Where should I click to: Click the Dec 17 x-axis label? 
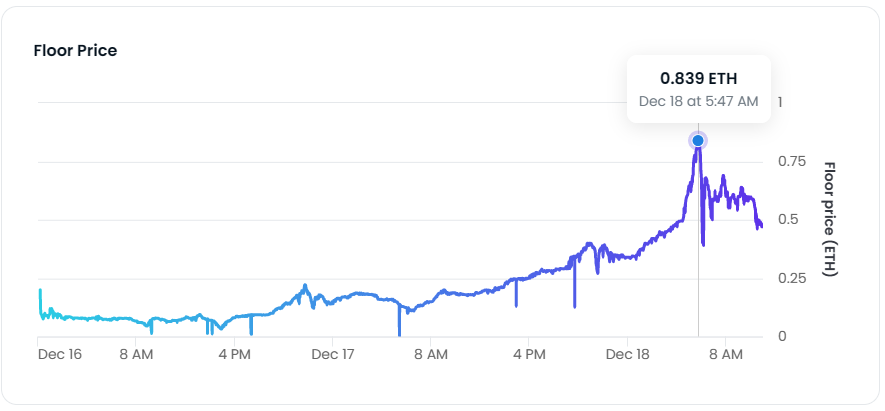pos(333,355)
